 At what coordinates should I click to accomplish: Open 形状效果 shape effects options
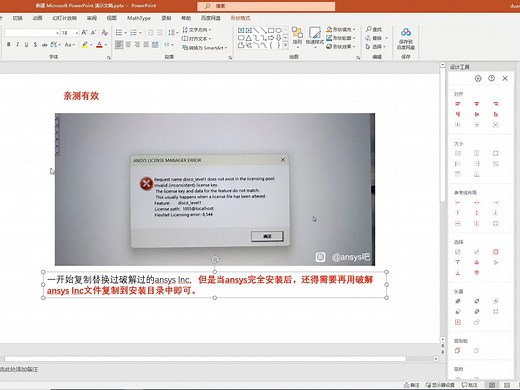(341, 47)
